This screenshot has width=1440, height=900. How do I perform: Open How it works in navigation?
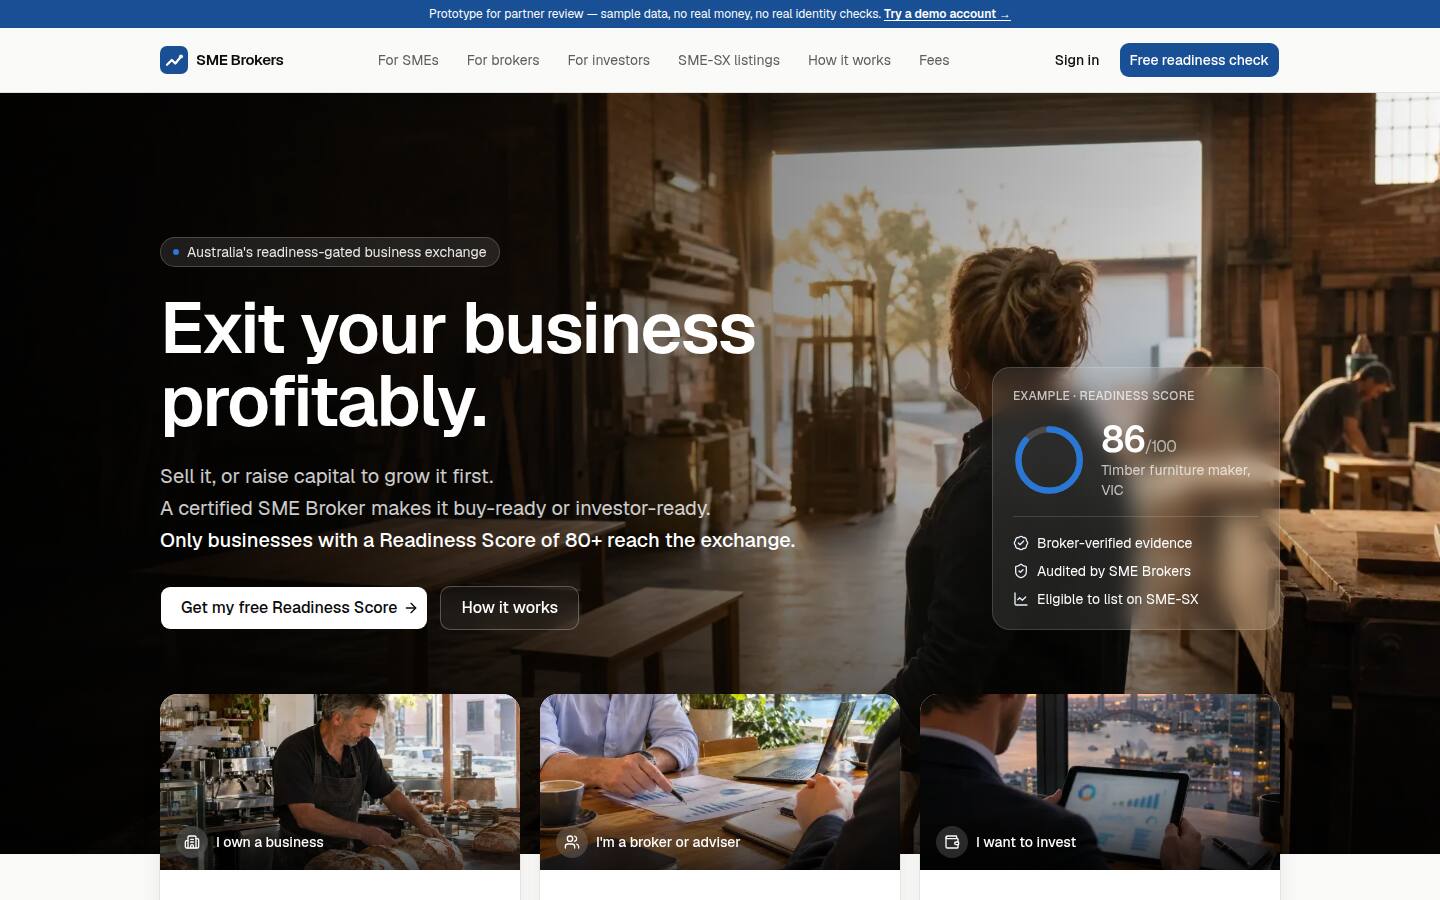849,60
